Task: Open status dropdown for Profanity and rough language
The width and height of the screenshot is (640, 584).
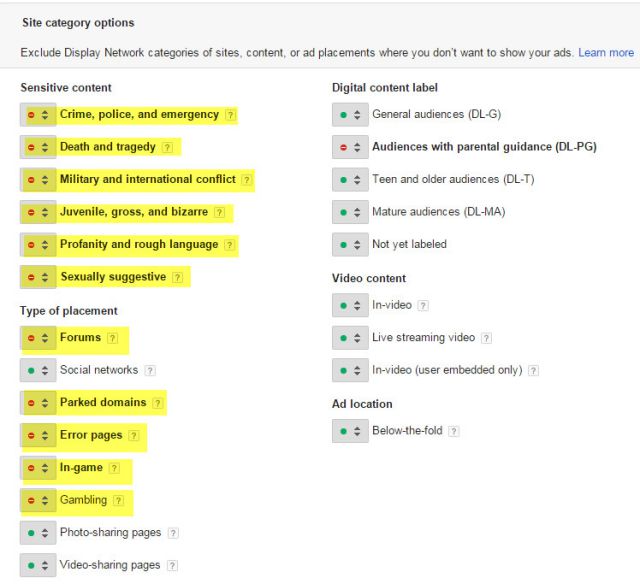Action: (38, 245)
